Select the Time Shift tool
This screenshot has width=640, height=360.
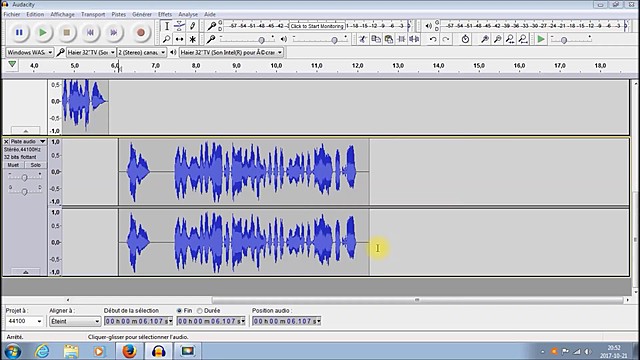point(179,39)
